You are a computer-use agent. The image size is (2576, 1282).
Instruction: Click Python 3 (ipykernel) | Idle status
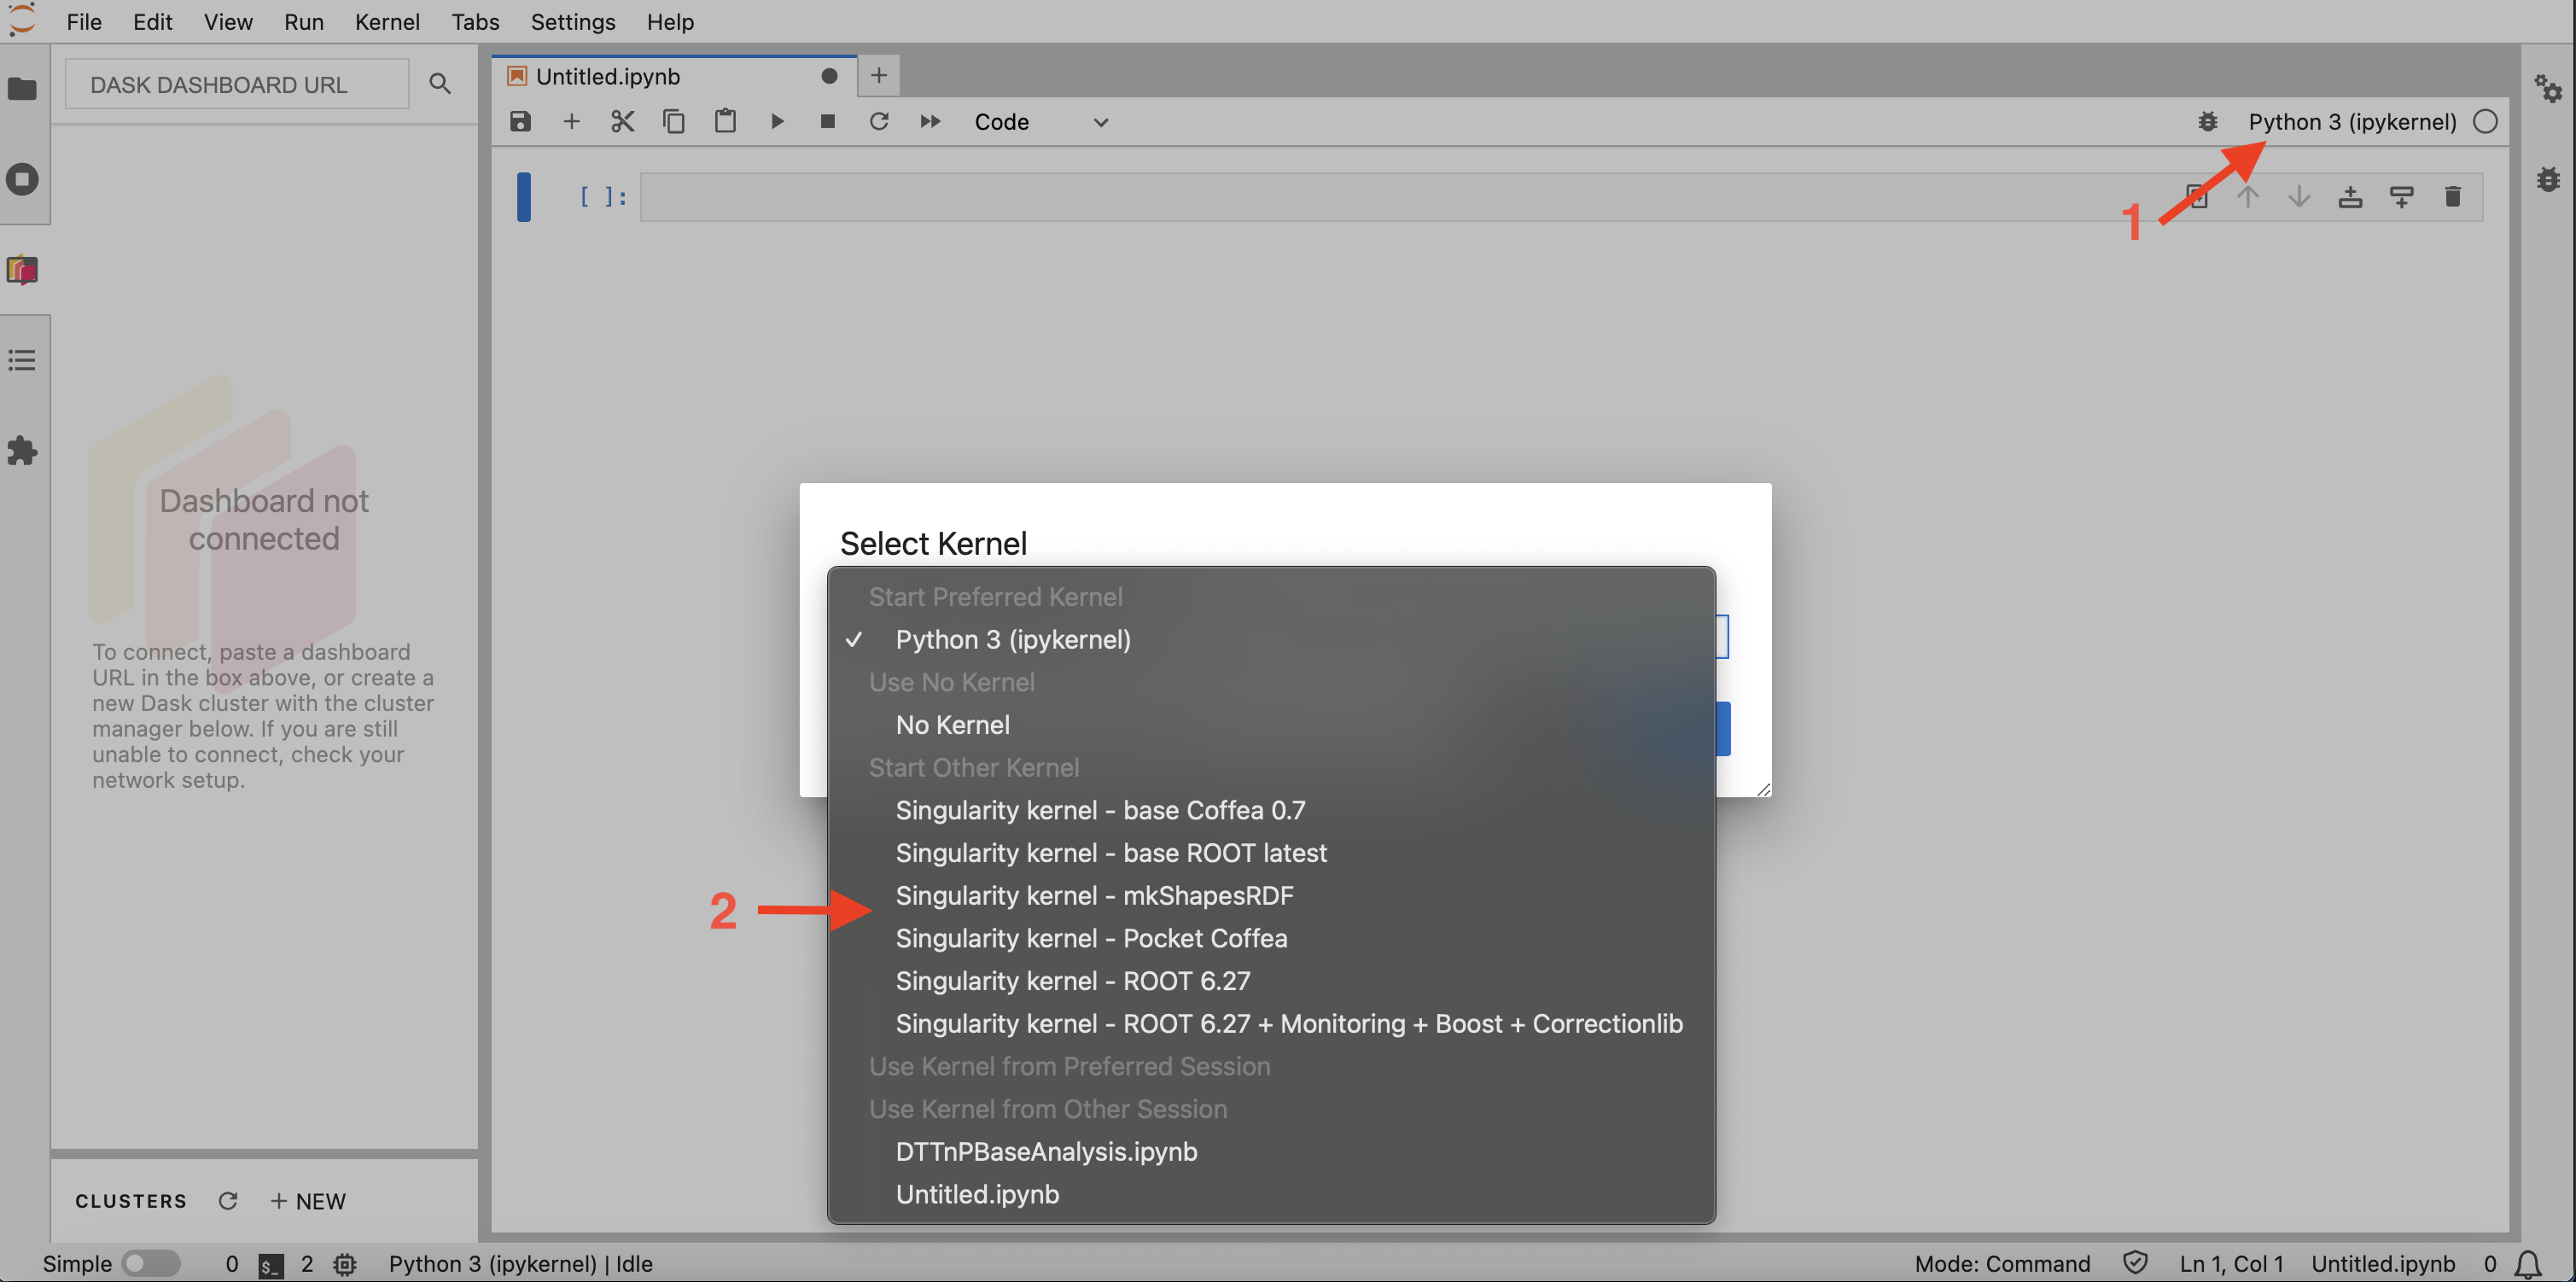[520, 1264]
